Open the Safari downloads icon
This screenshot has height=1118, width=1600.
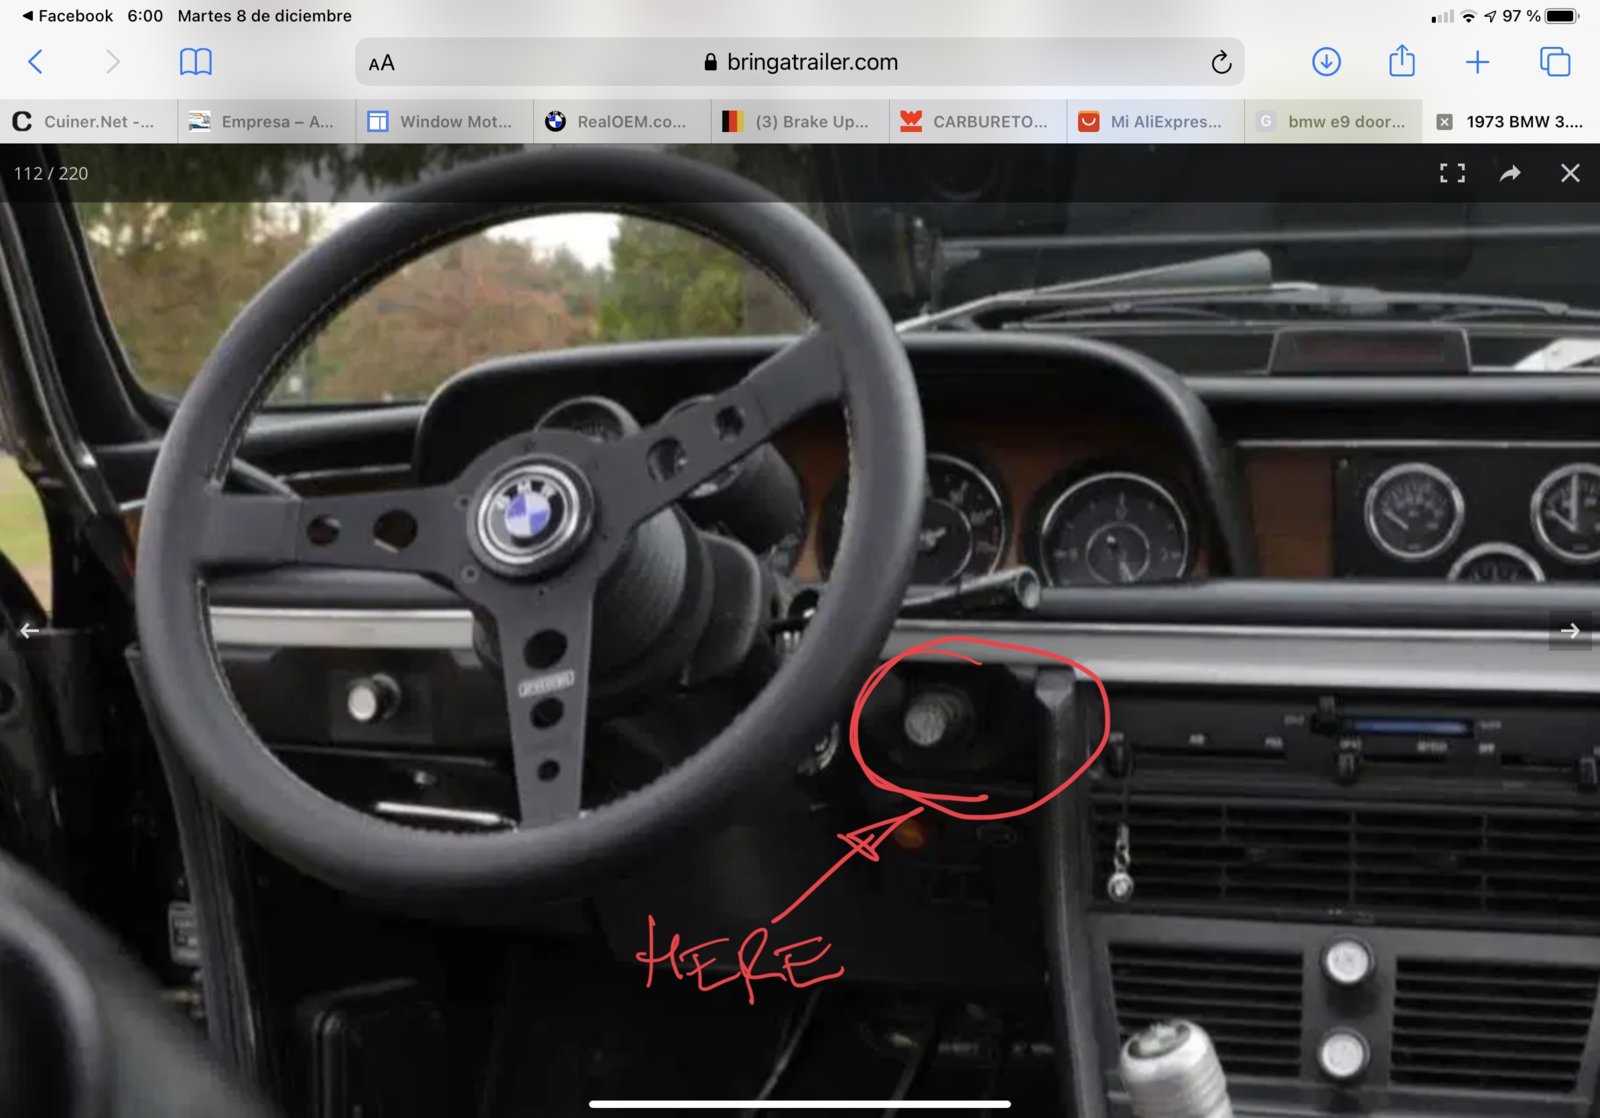coord(1326,62)
